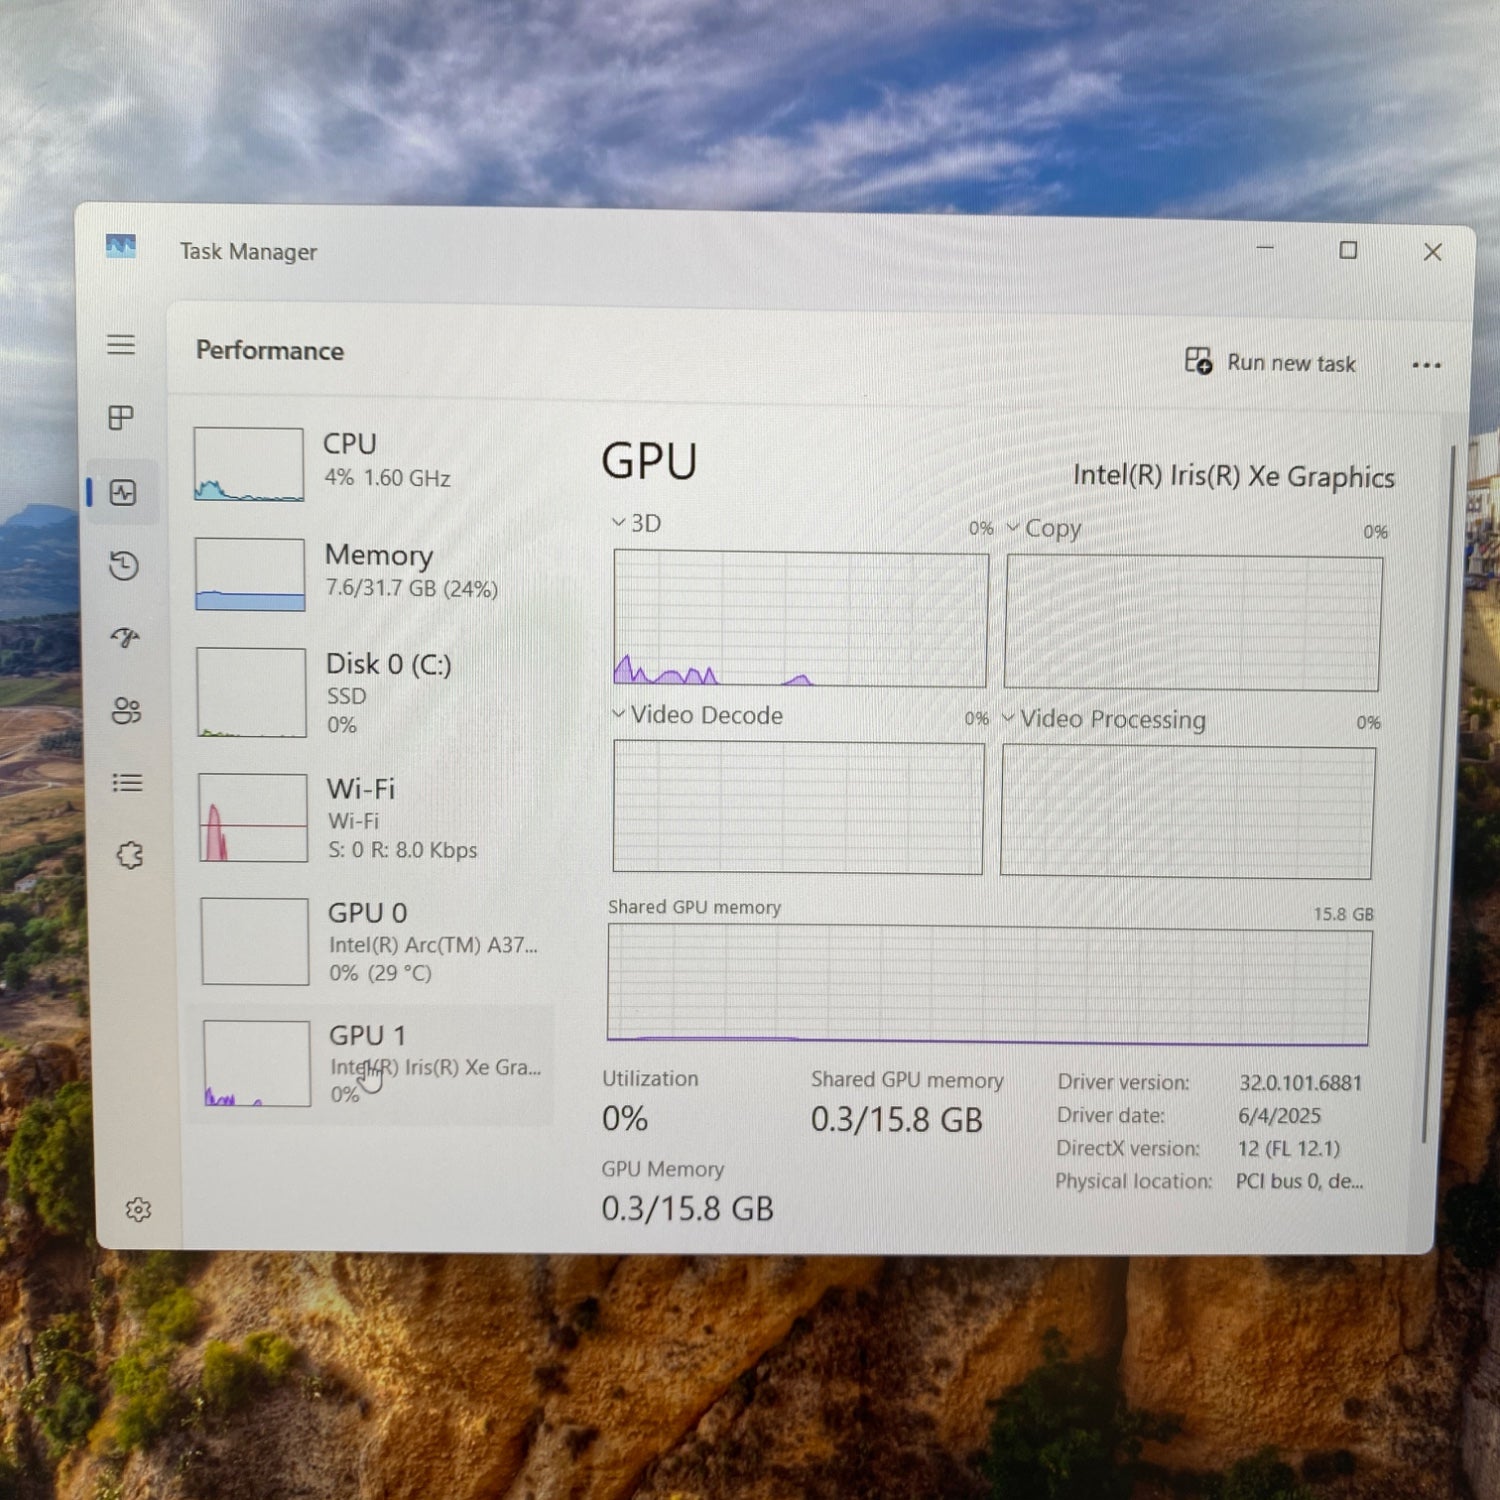Expand the Copy engine dropdown
This screenshot has height=1500, width=1500.
1043,528
